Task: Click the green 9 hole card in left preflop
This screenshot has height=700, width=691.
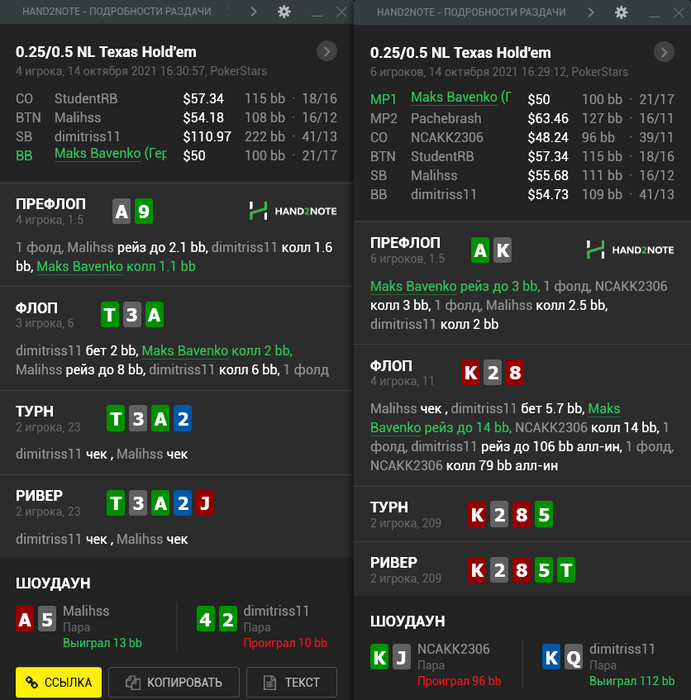Action: click(144, 211)
